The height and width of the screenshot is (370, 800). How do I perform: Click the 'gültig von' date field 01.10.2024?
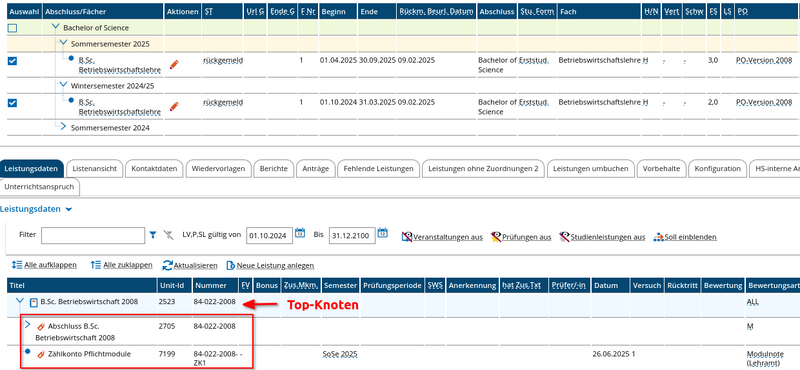[269, 235]
